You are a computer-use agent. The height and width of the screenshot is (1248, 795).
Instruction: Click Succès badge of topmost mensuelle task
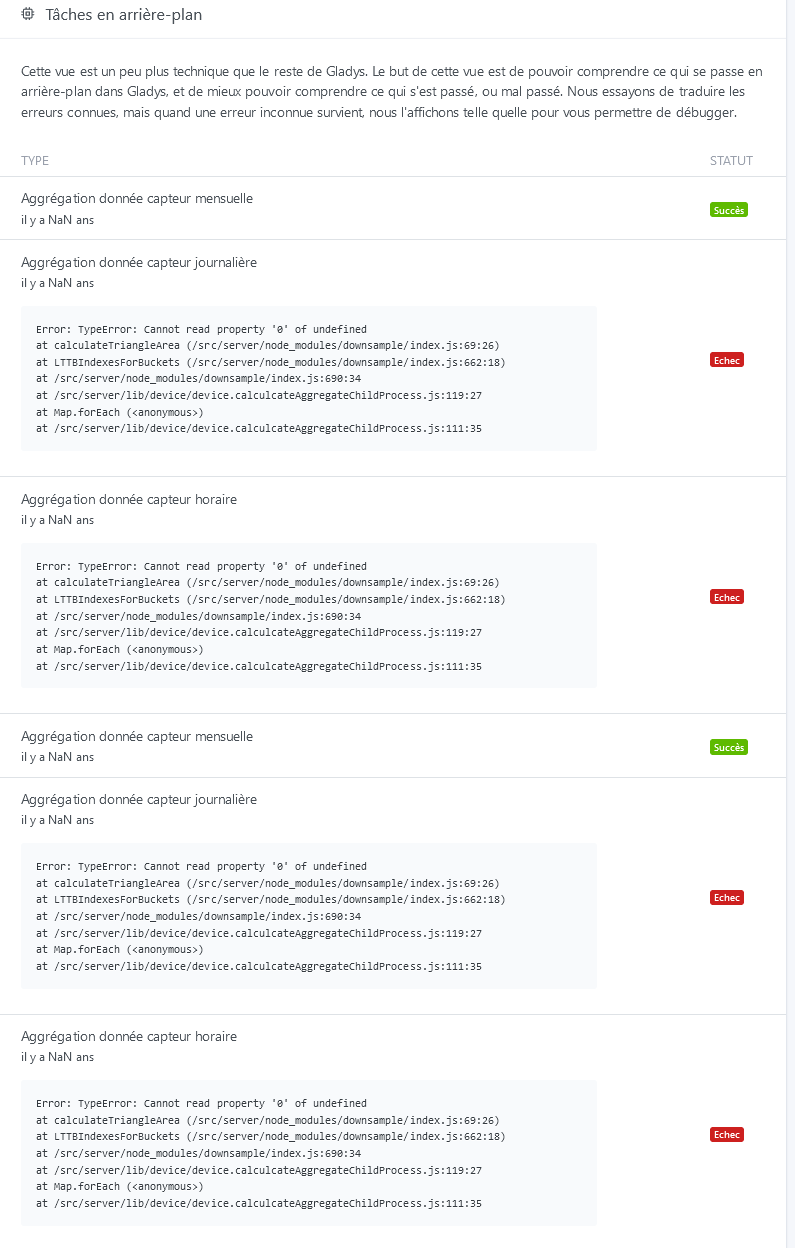click(729, 210)
